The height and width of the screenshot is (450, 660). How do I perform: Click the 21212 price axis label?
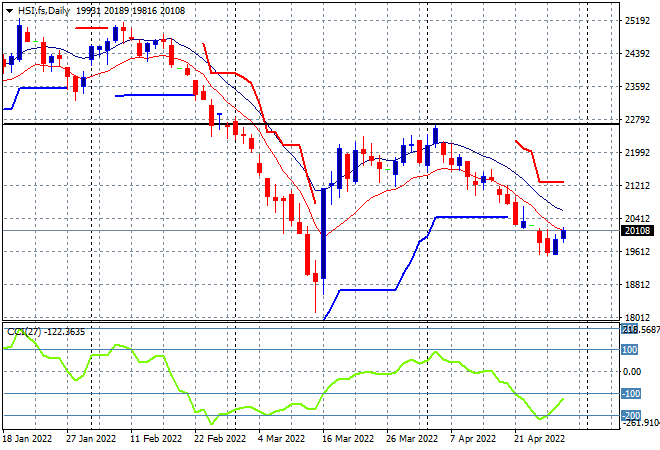[637, 186]
